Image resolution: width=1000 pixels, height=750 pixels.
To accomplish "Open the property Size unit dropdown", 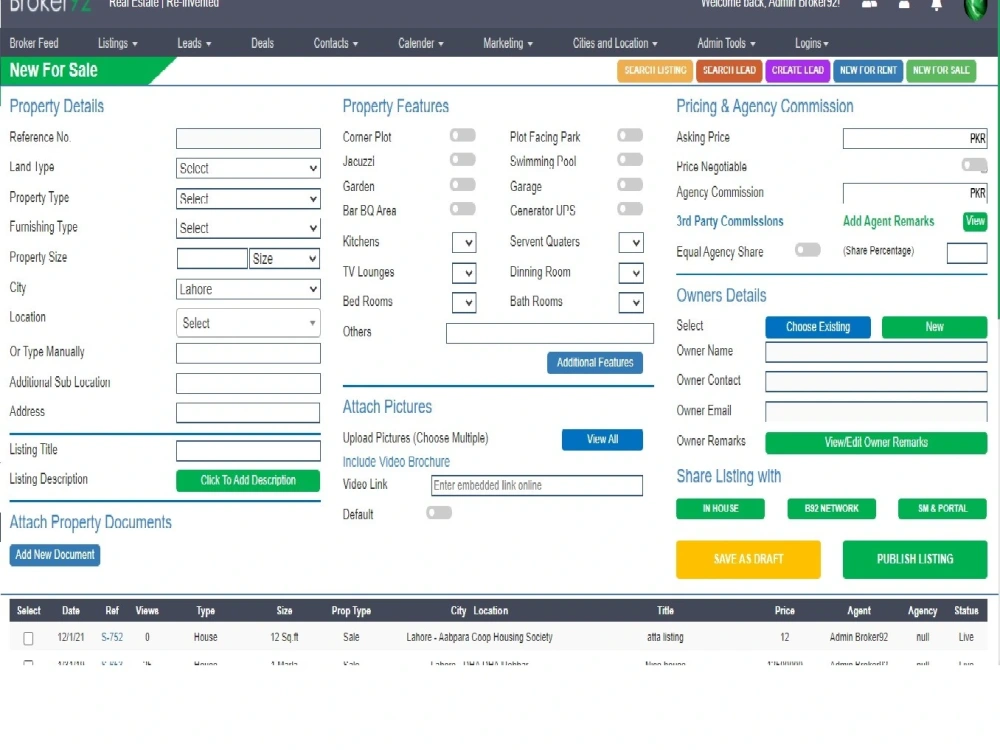I will [x=284, y=258].
